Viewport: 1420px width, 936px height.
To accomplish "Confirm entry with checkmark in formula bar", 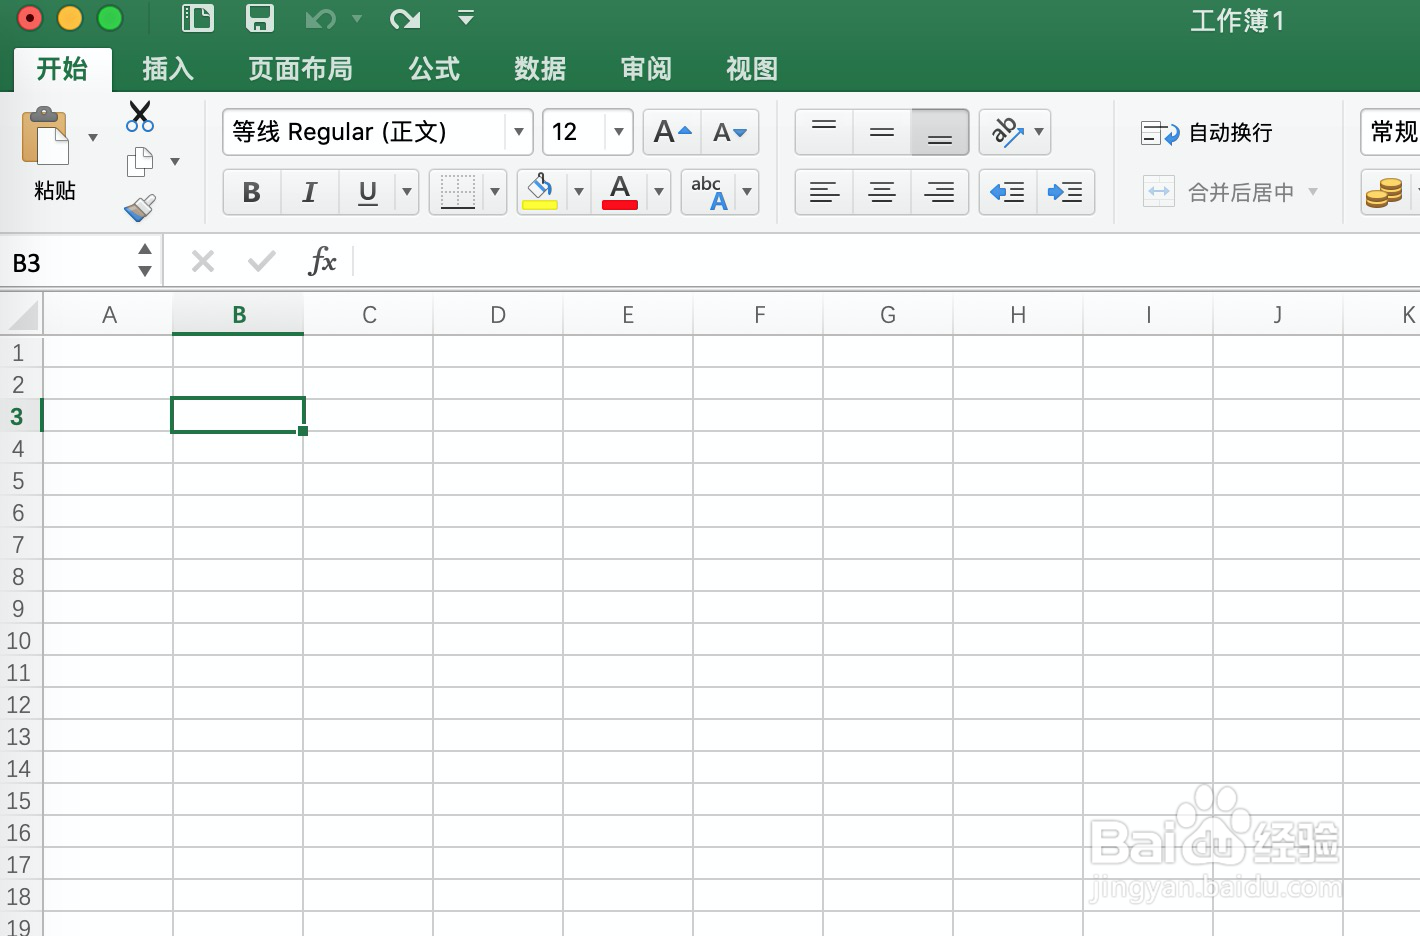I will (x=262, y=262).
